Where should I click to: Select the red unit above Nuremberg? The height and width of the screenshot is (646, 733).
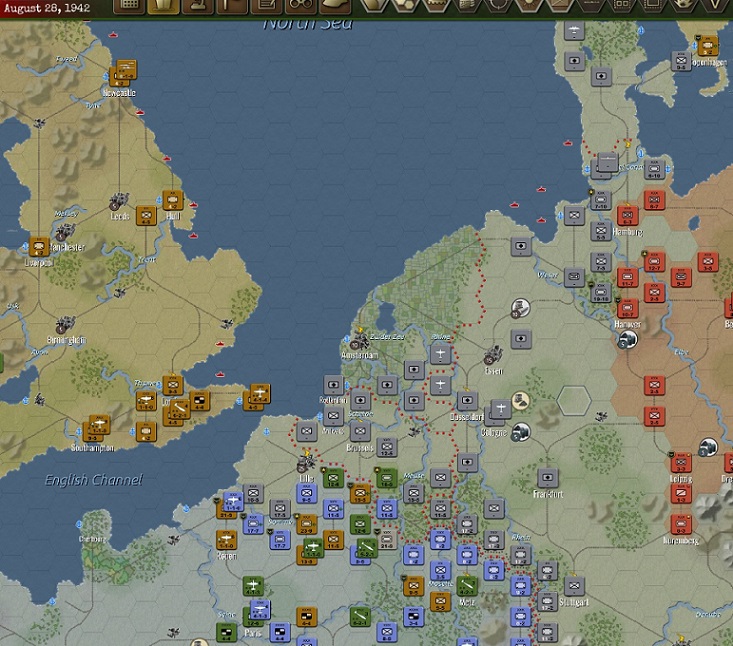(681, 524)
